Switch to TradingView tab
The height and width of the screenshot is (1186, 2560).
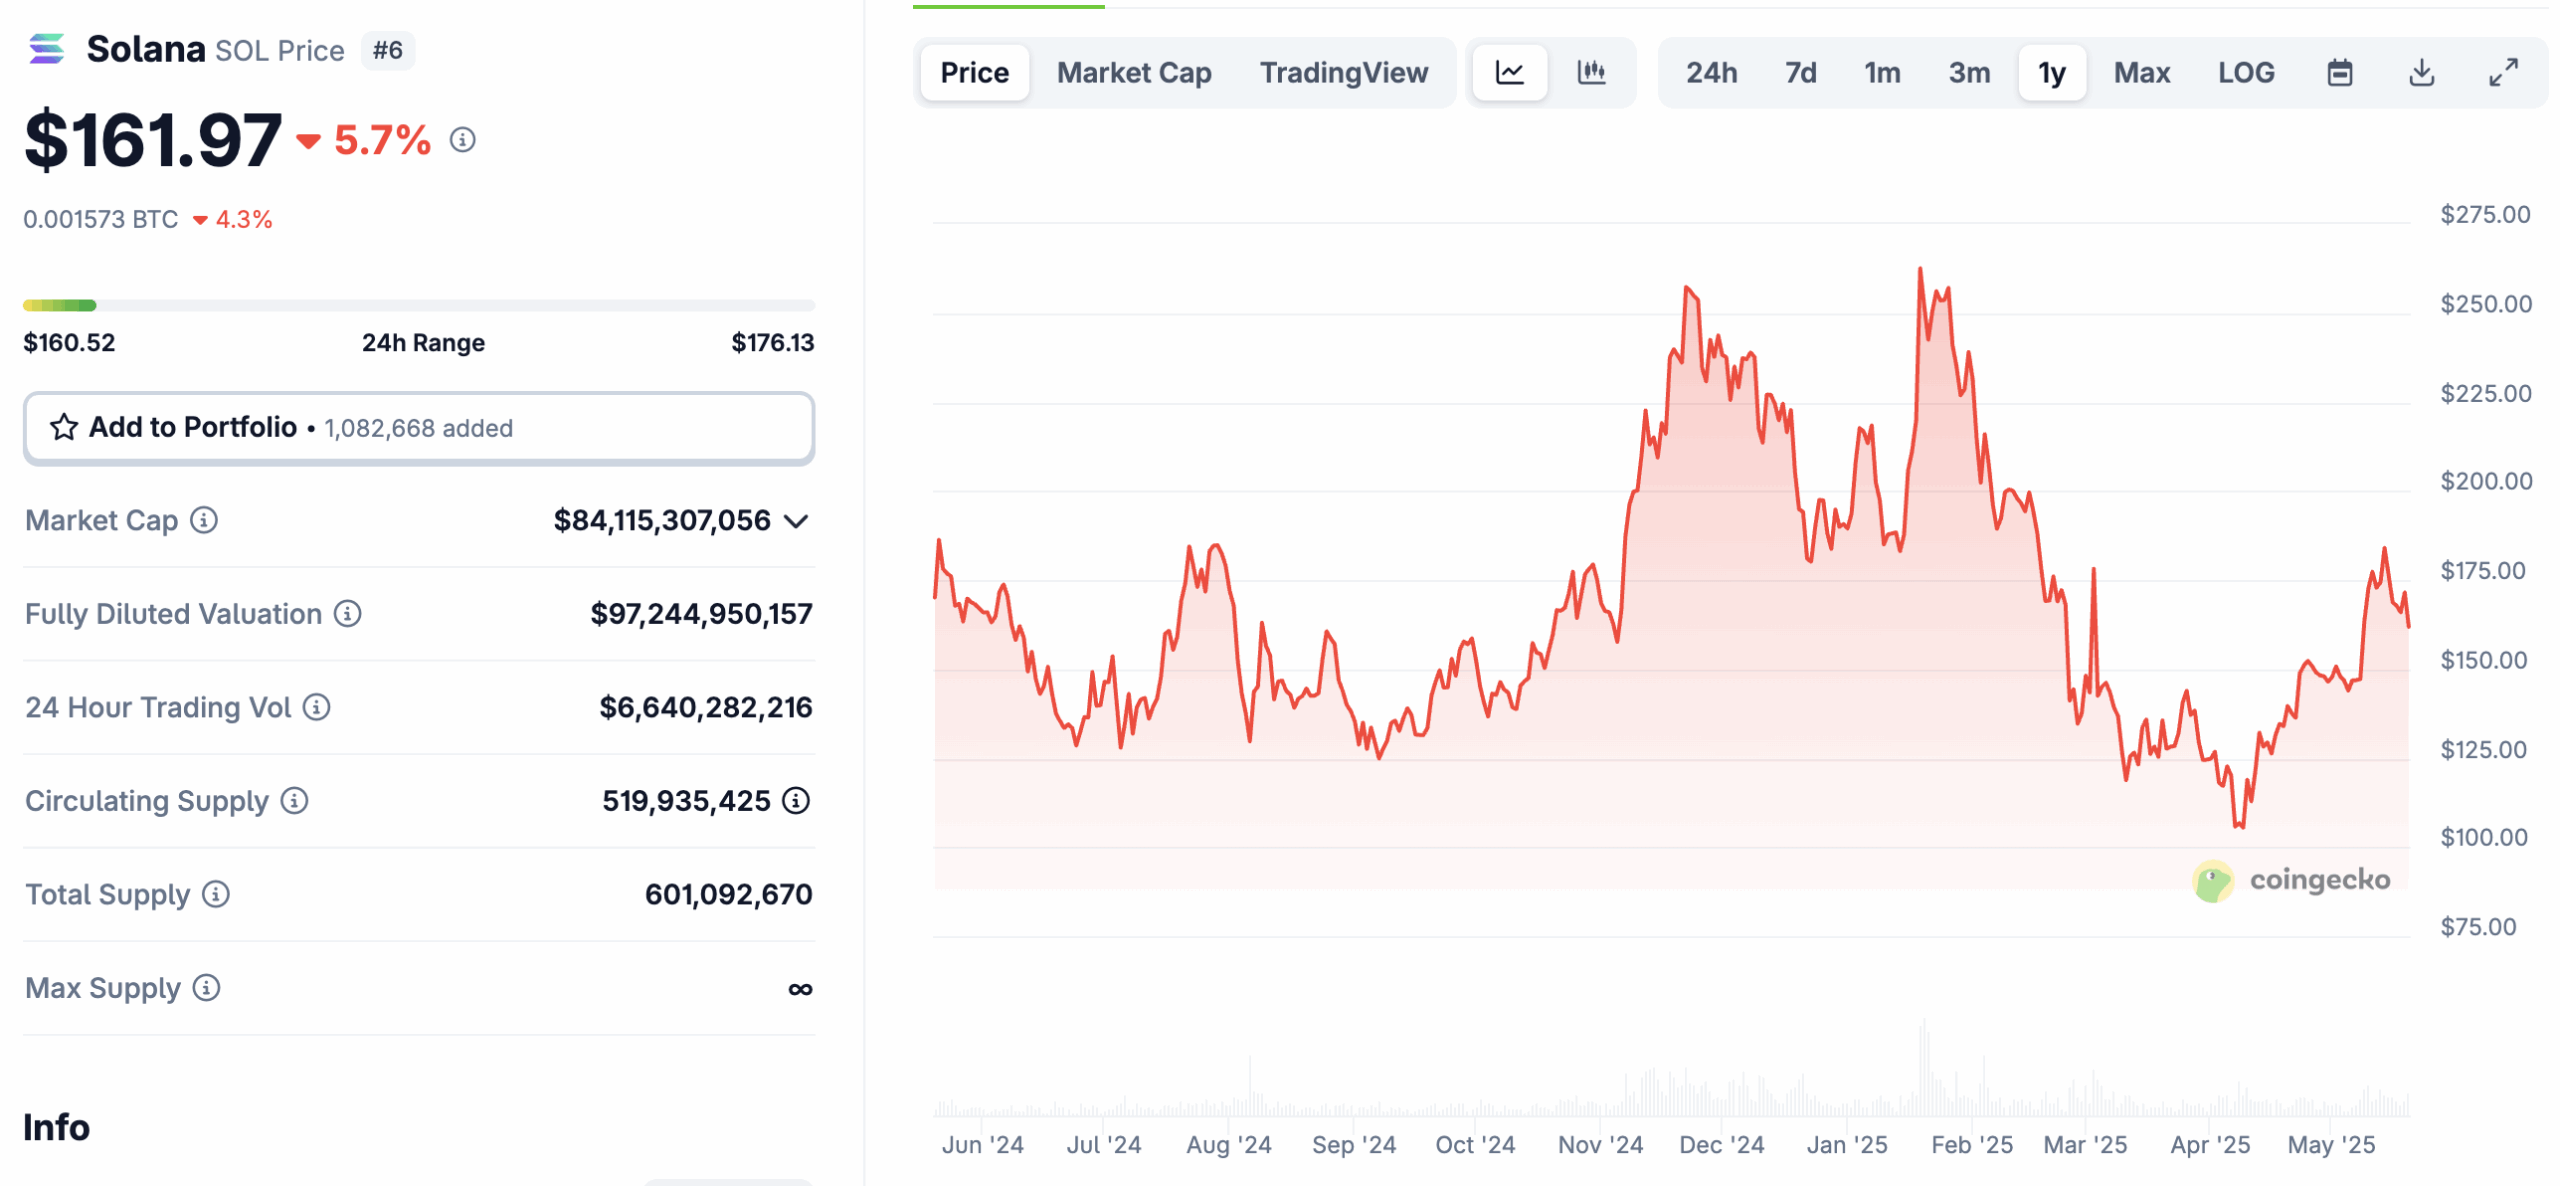point(1343,72)
